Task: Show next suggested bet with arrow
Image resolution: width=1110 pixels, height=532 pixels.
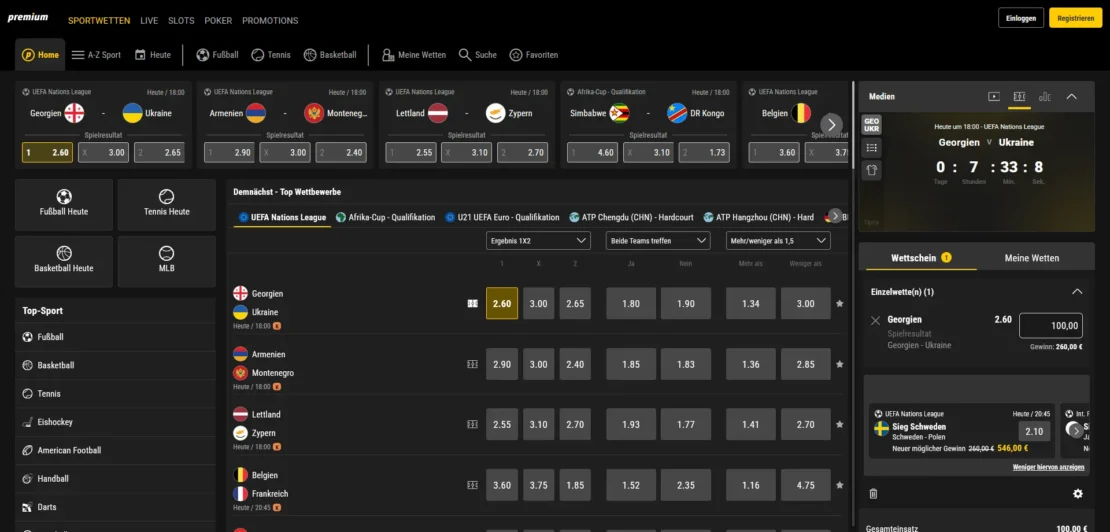Action: pos(1076,430)
